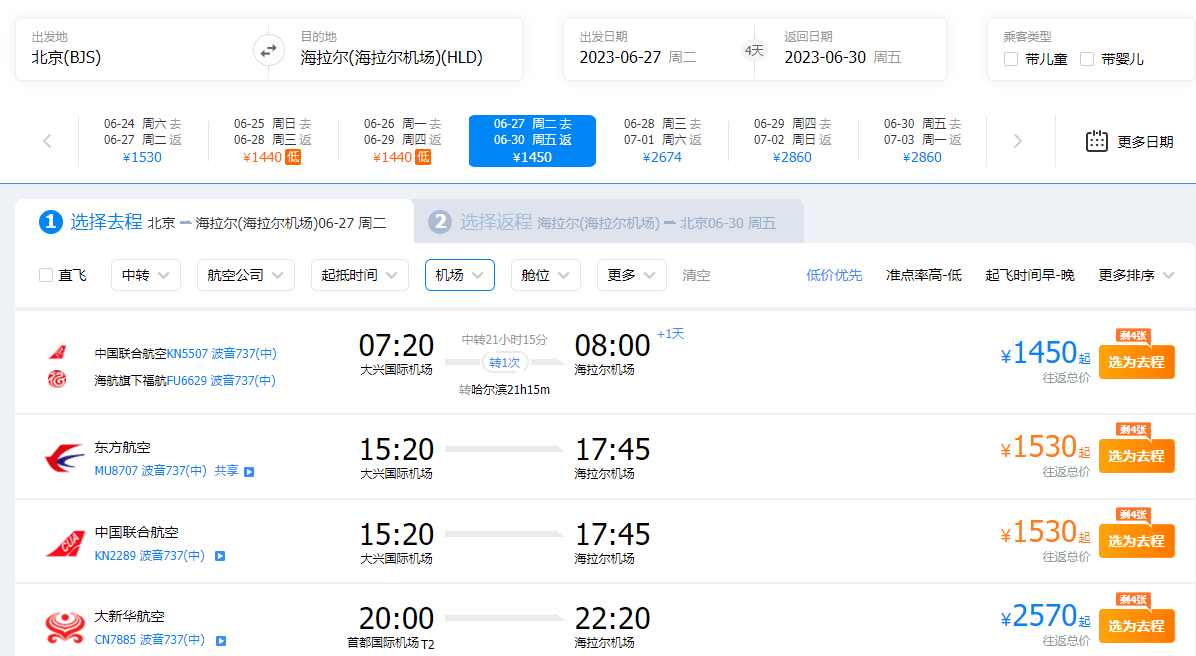Click the swap departure and destination icon
1196x656 pixels.
pyautogui.click(x=268, y=49)
